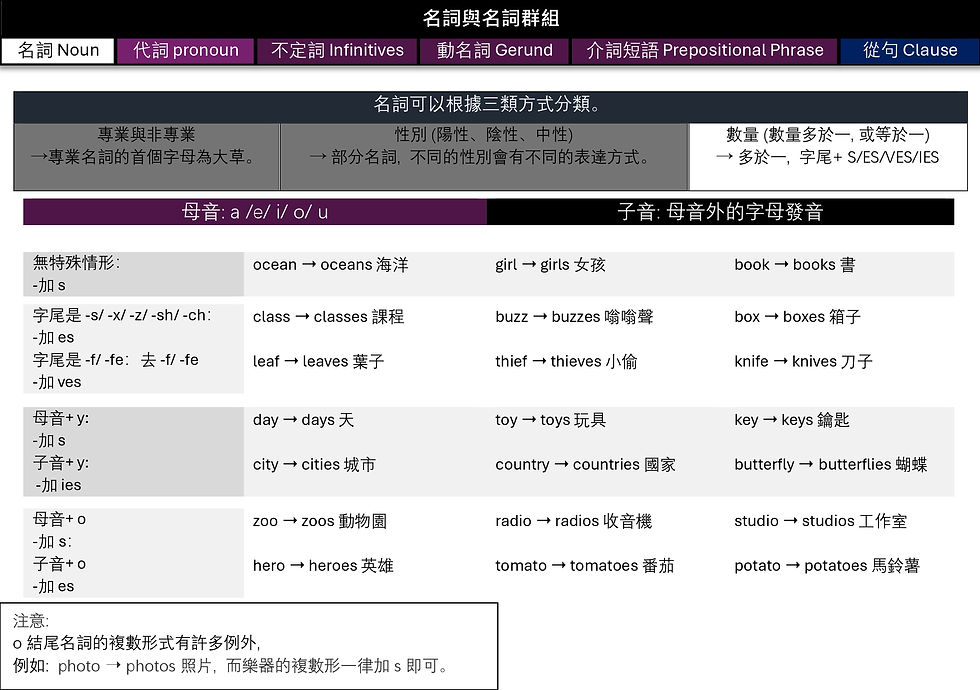The width and height of the screenshot is (980, 690).
Task: Click the 無特殊情形 -加 s rule cell
Action: (x=133, y=274)
